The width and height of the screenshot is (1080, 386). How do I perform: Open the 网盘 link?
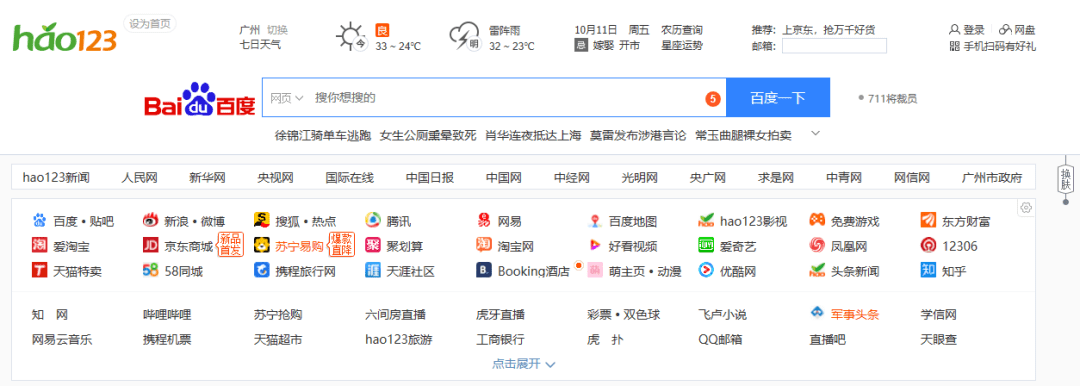point(1017,30)
